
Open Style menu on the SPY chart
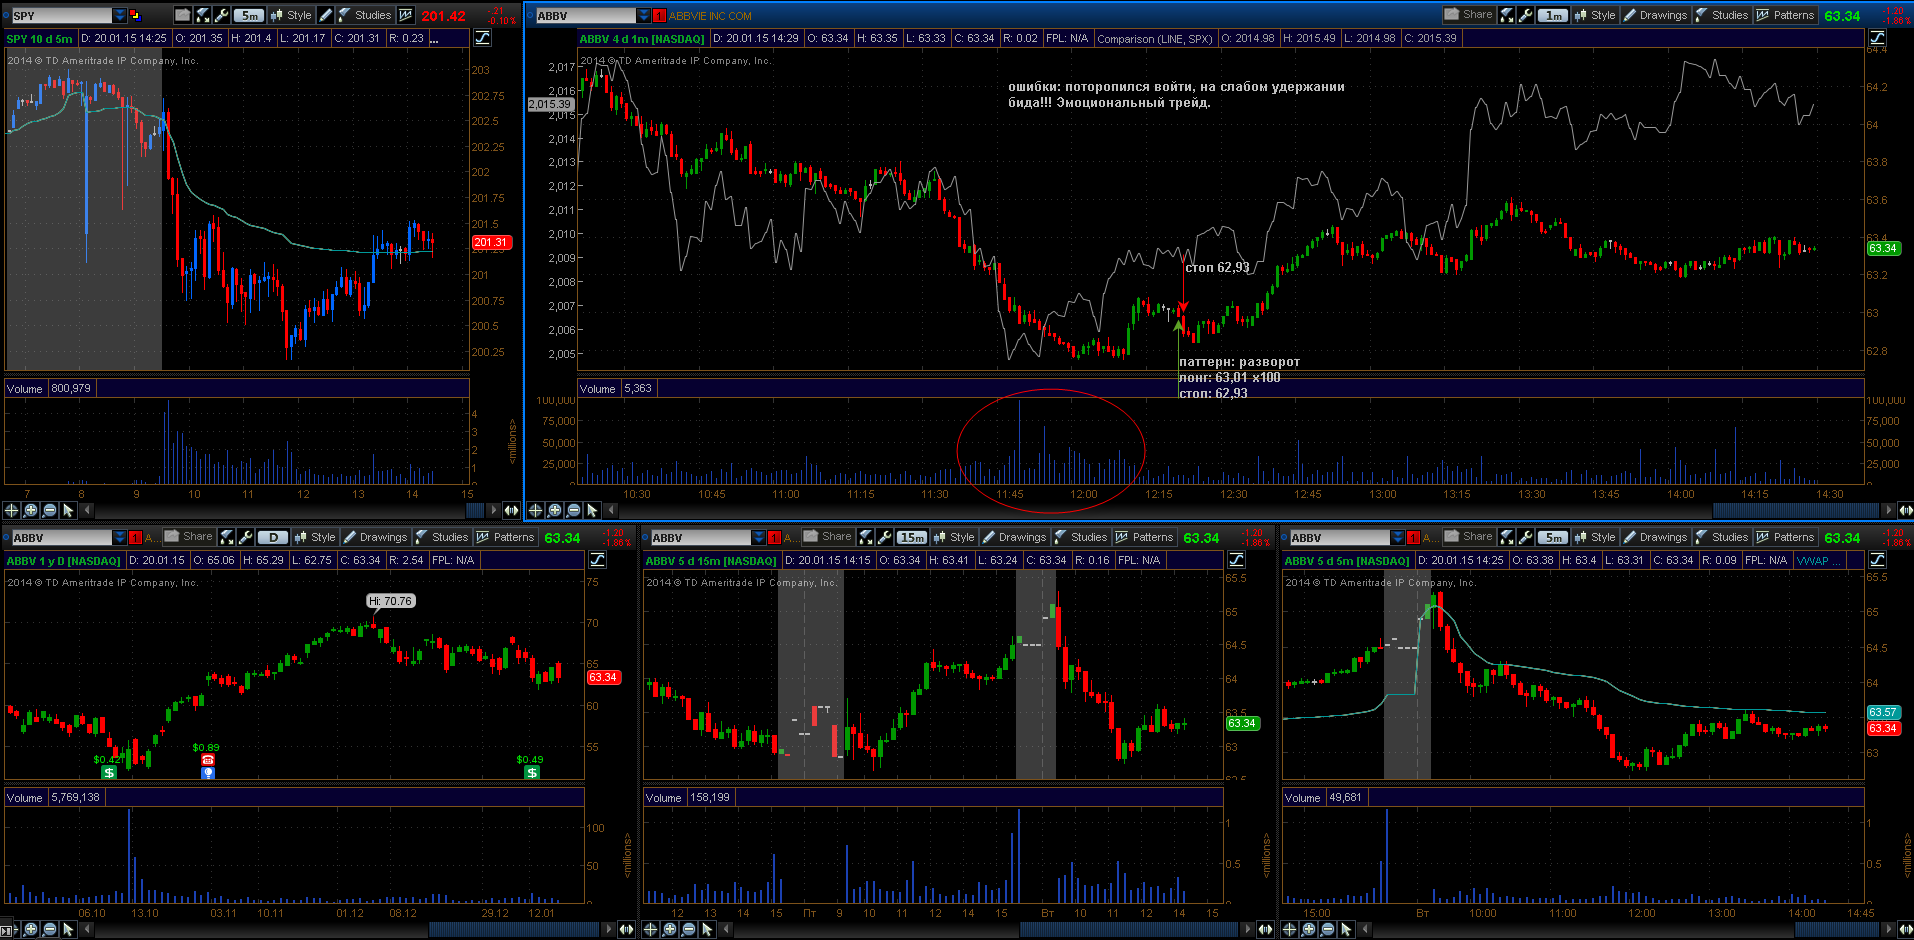pos(291,15)
